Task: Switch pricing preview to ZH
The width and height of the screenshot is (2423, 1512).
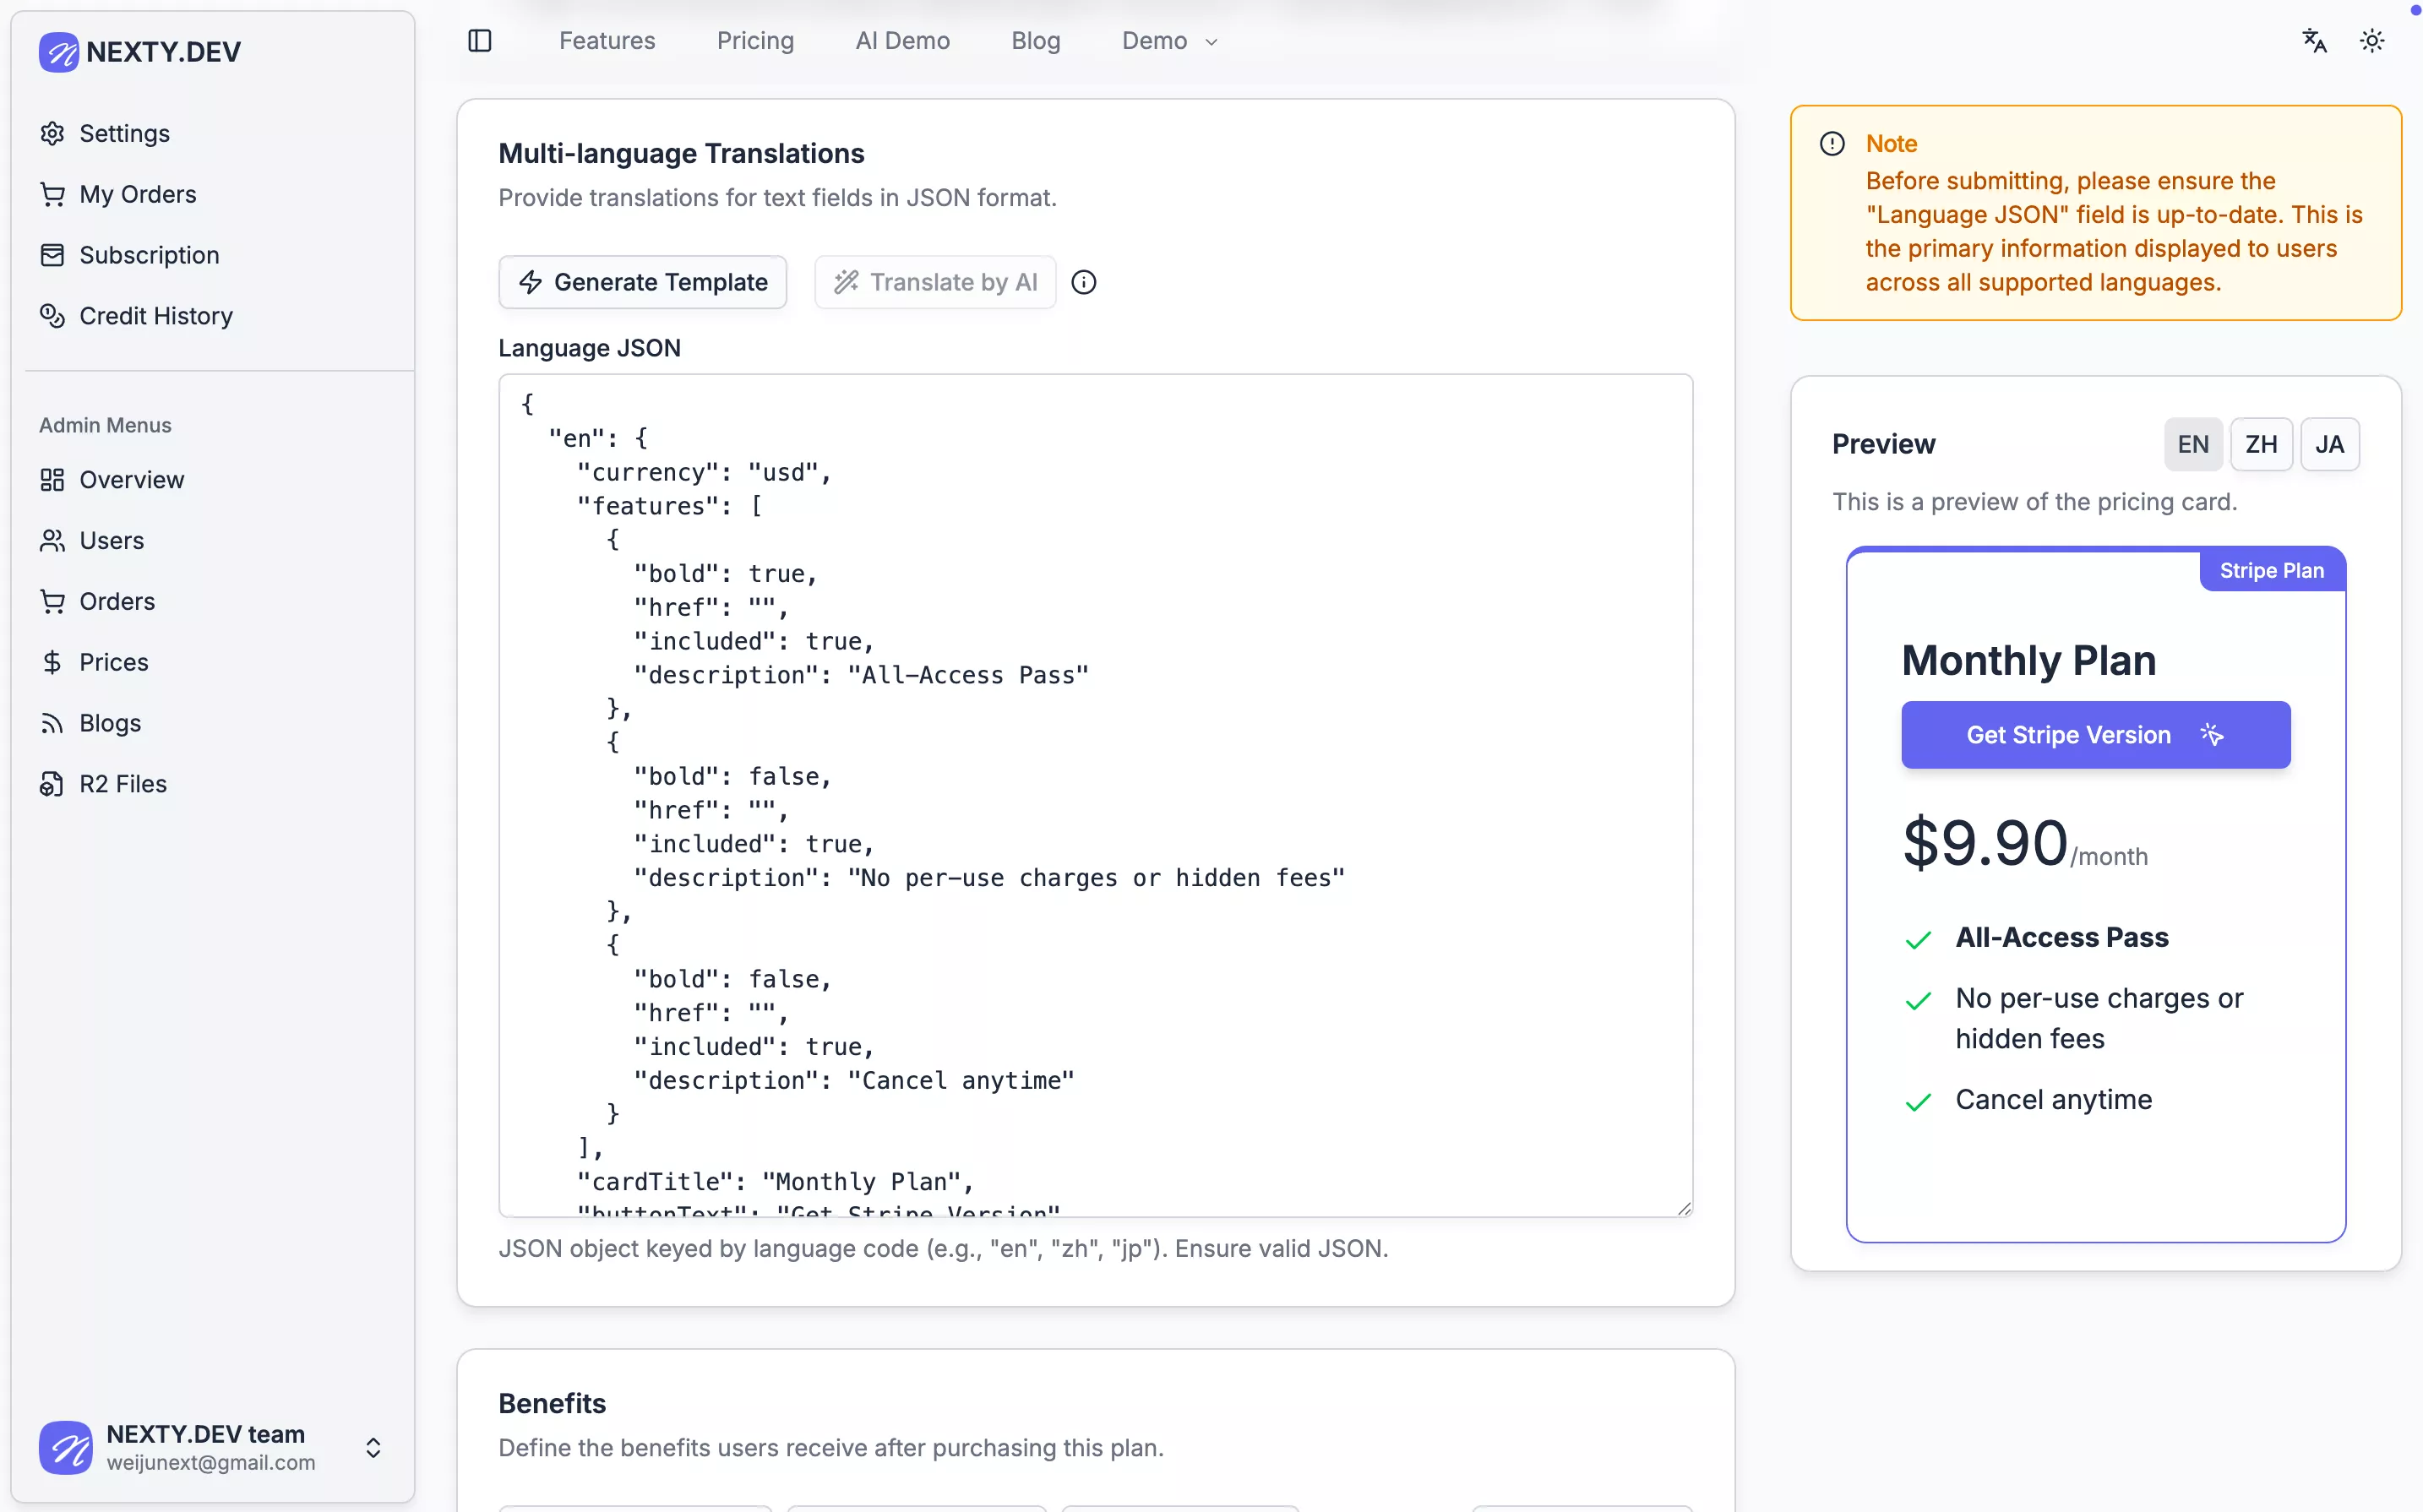Action: pyautogui.click(x=2262, y=444)
